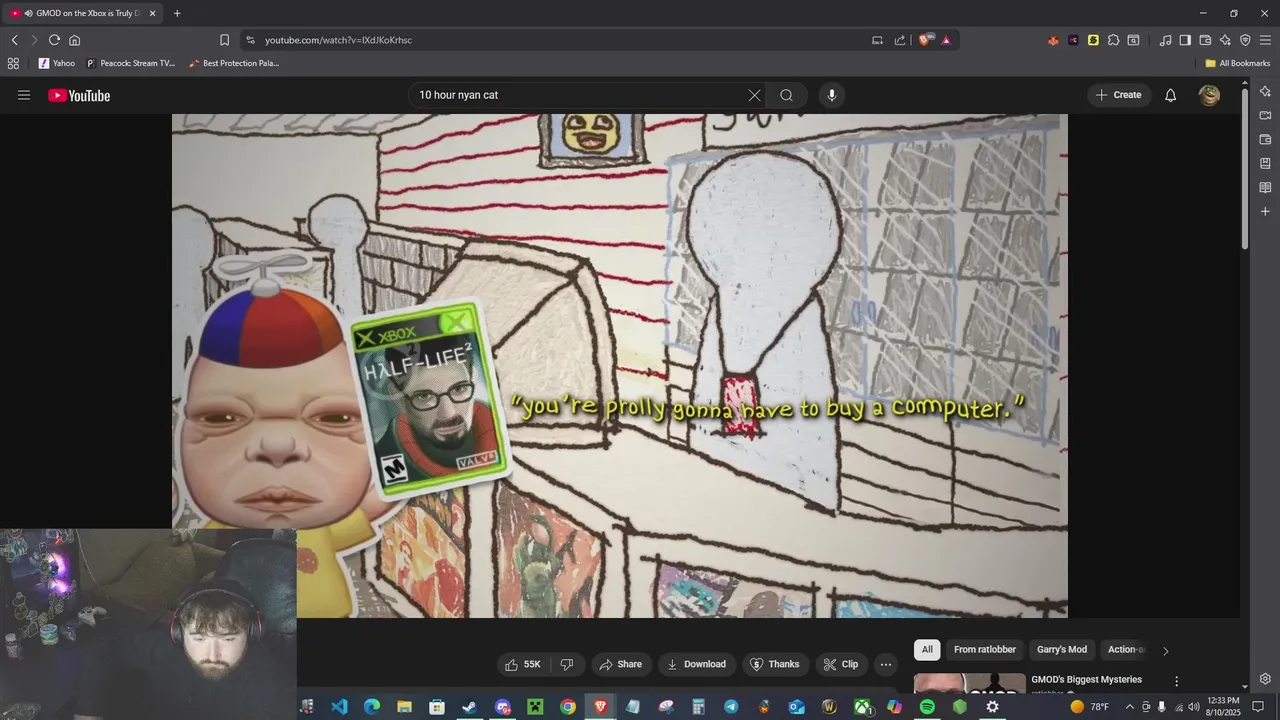Clear the search text with the X
1280x720 pixels.
(754, 95)
